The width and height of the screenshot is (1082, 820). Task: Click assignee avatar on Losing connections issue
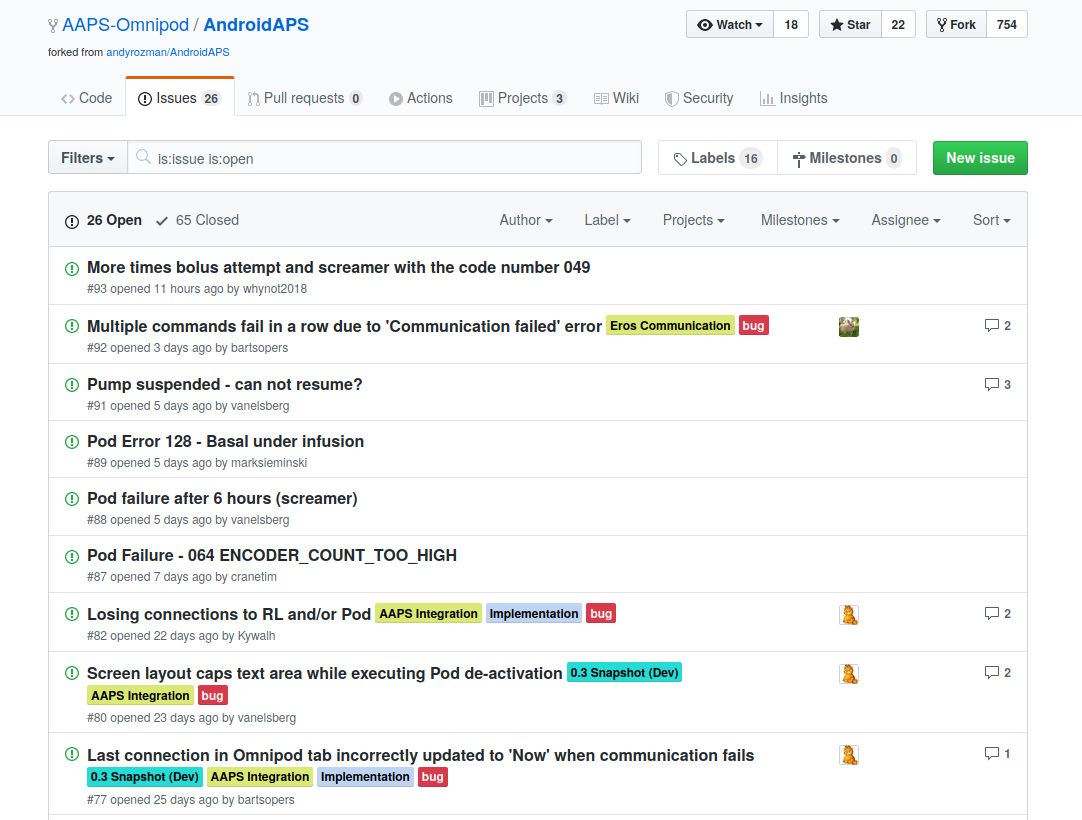pos(849,614)
